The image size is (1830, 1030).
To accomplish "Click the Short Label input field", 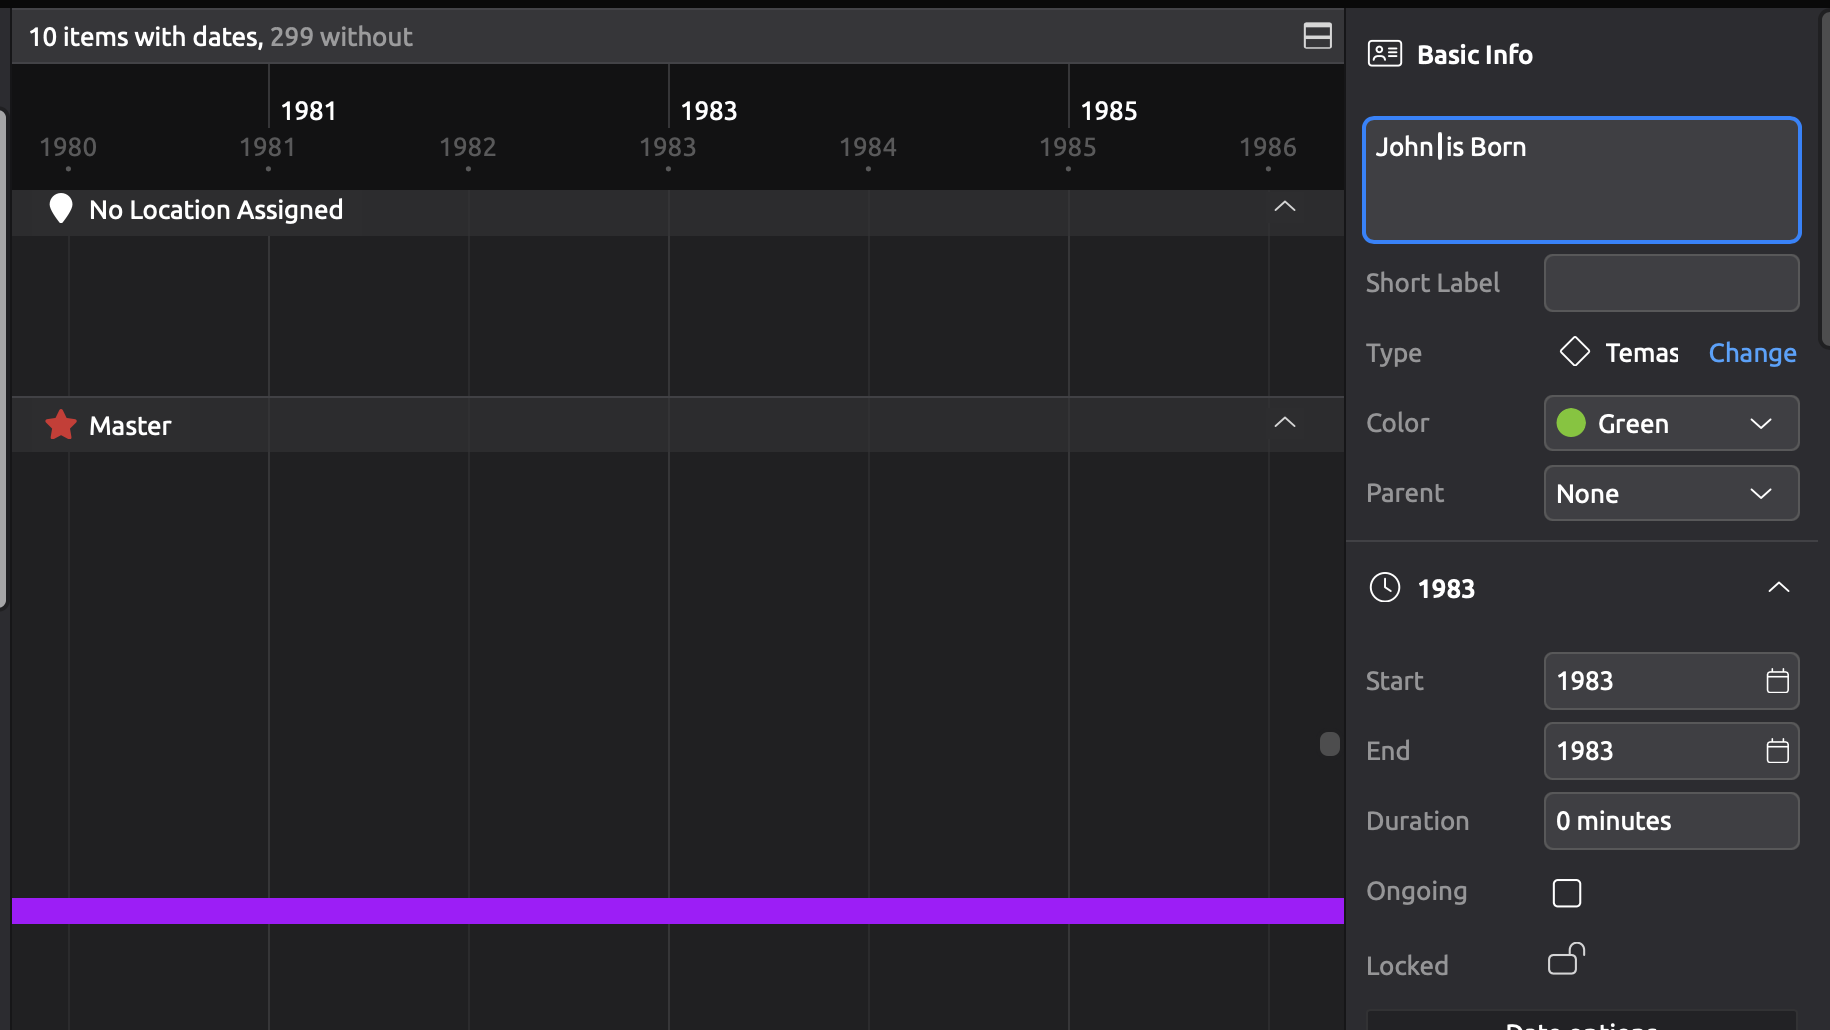I will pyautogui.click(x=1671, y=283).
